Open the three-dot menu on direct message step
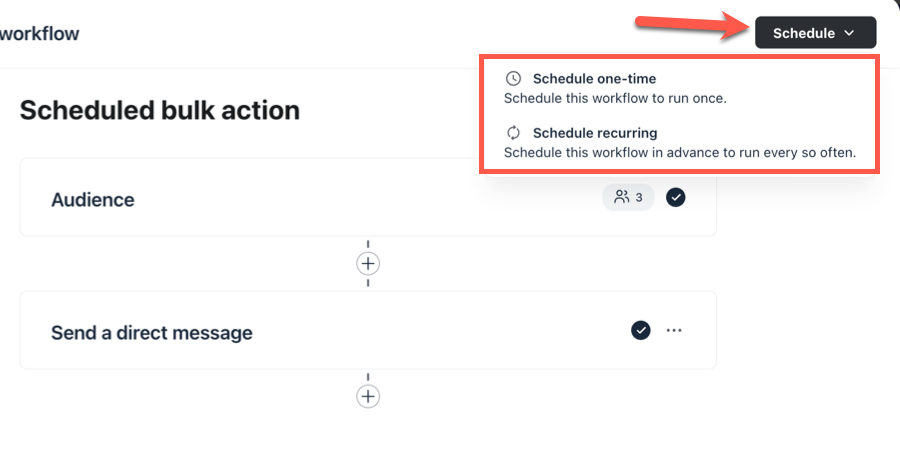 [x=674, y=330]
